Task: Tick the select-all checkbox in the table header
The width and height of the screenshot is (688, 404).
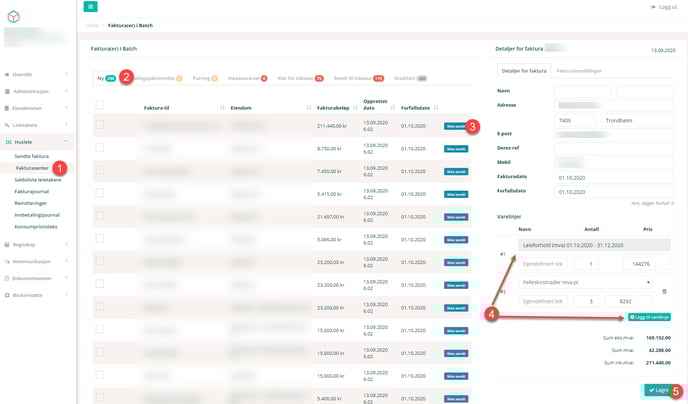Action: [x=100, y=105]
